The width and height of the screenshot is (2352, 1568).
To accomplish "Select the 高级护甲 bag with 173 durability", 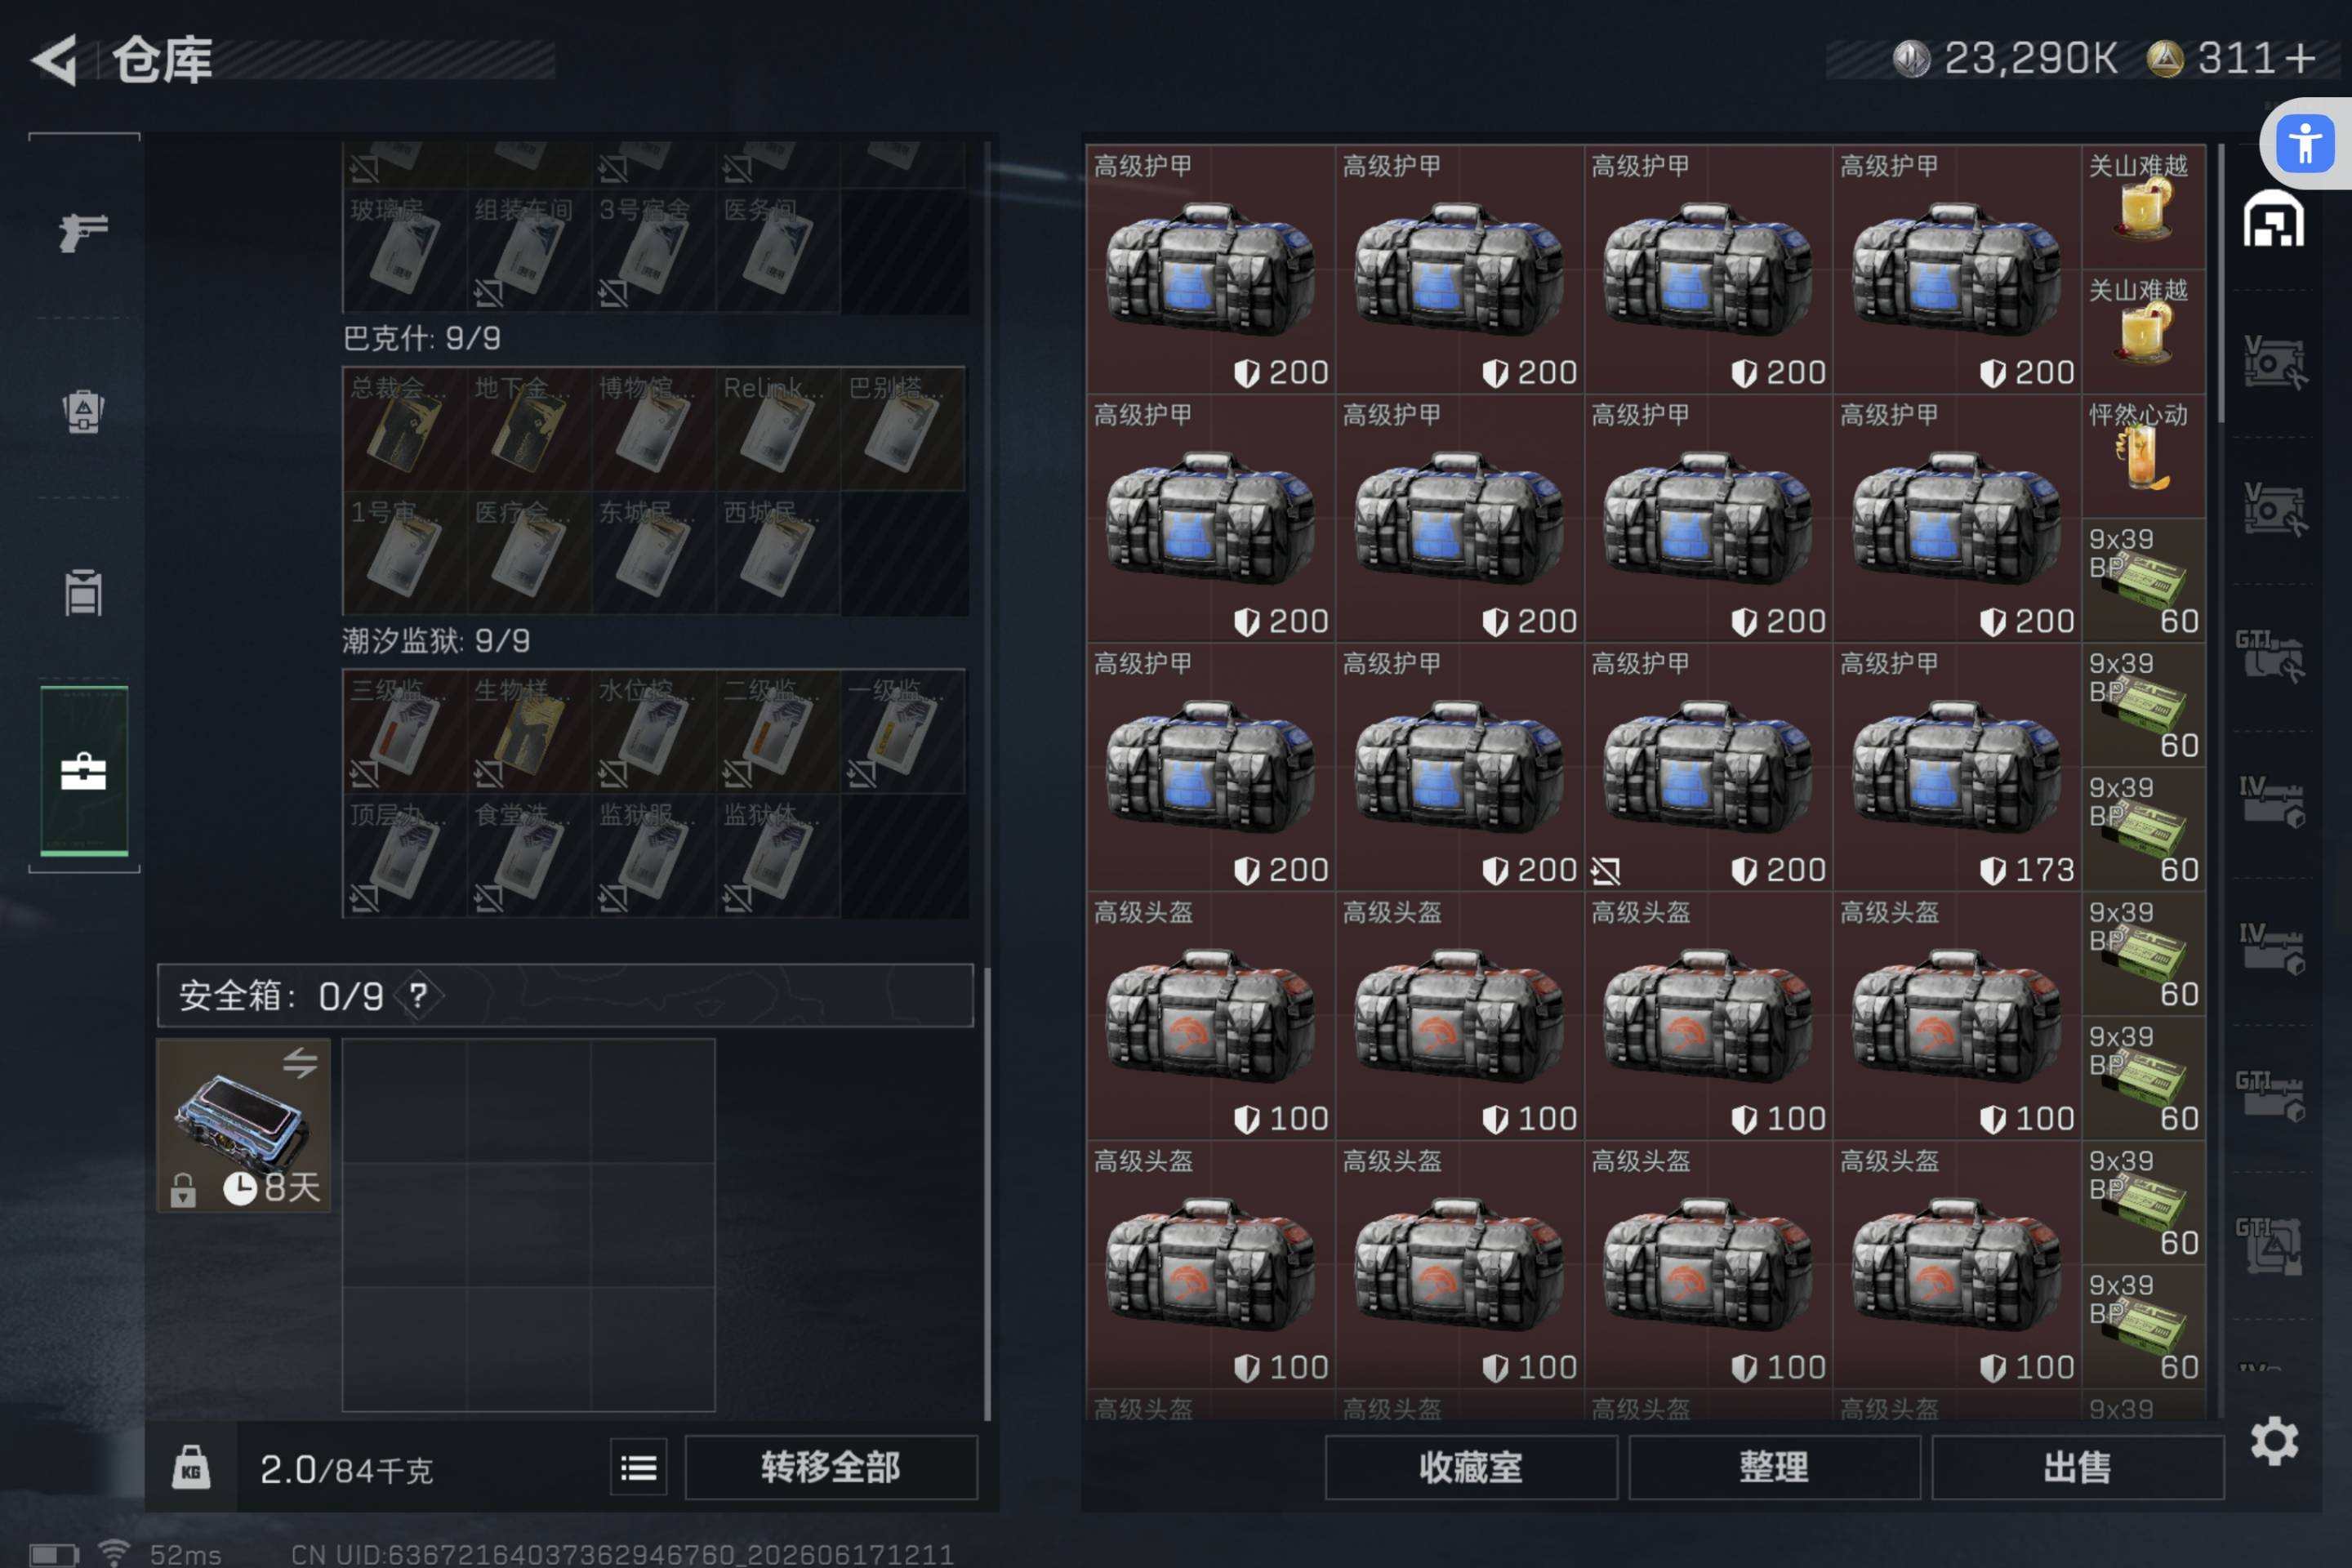I will [1957, 767].
